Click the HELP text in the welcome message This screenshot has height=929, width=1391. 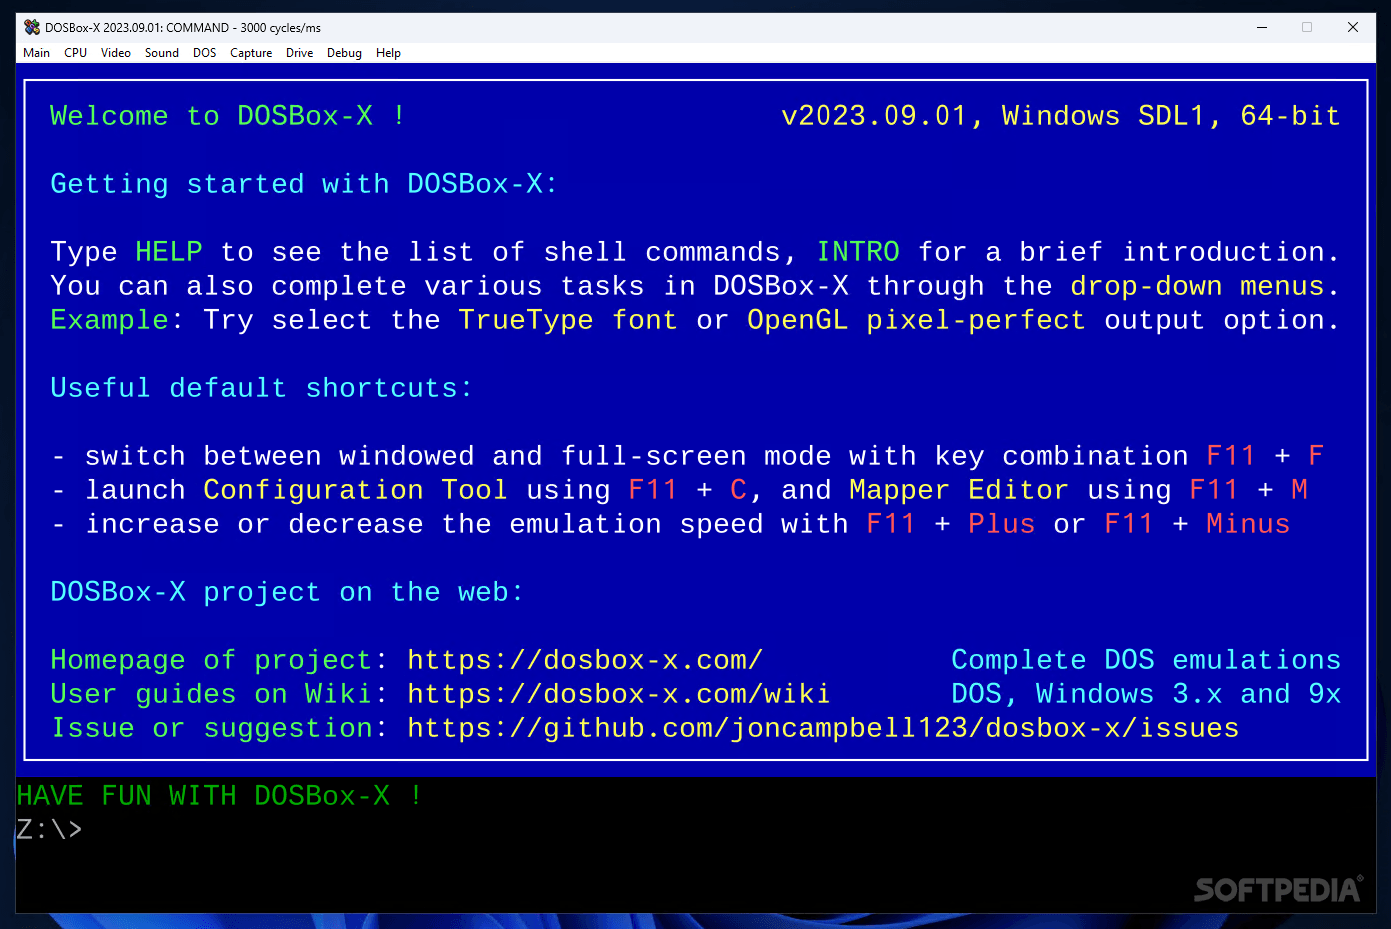click(x=168, y=252)
